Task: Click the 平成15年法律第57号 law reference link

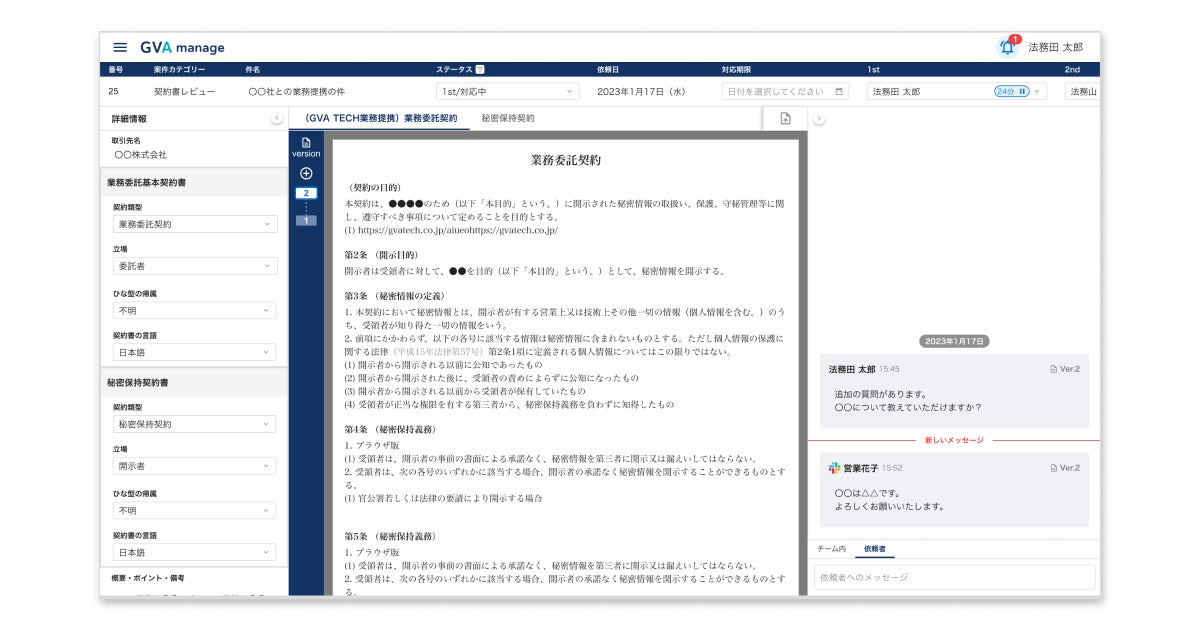Action: pos(438,352)
